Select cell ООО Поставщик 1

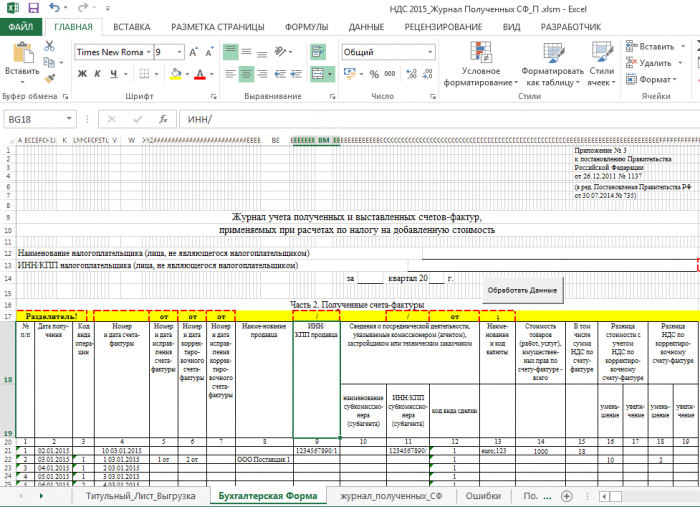coord(264,459)
